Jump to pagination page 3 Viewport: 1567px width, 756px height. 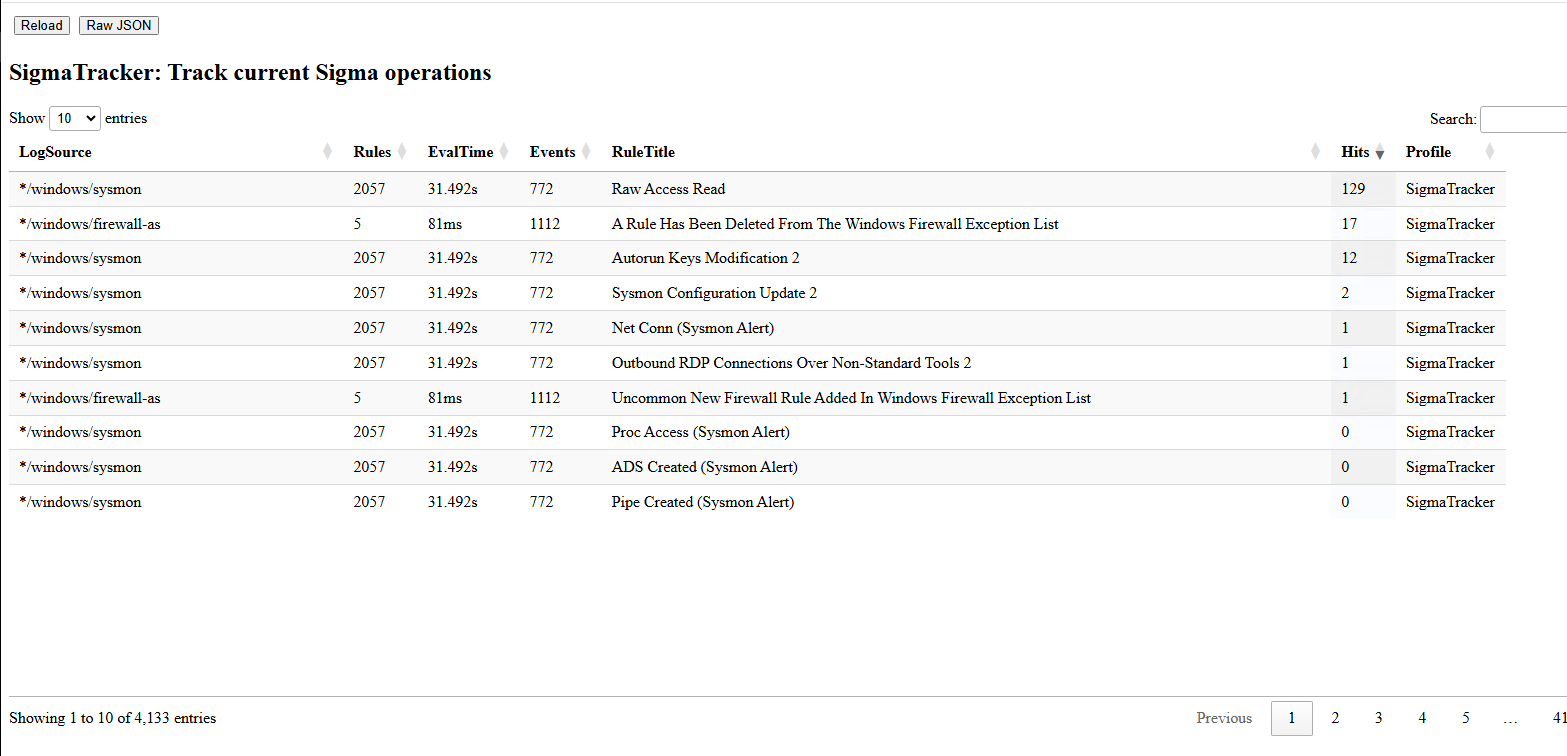click(1378, 718)
